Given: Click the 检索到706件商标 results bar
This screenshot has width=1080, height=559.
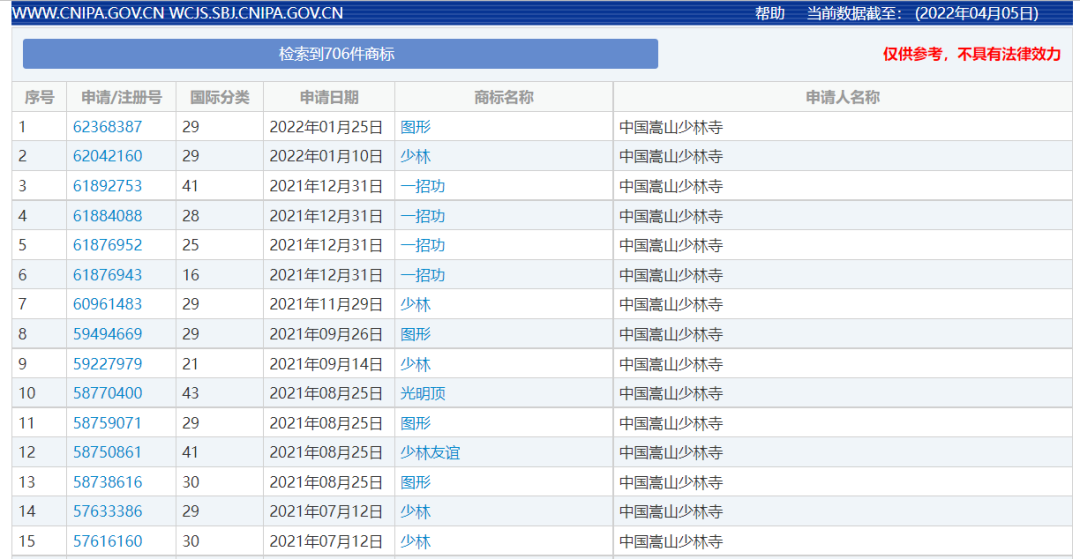Looking at the screenshot, I should point(340,54).
